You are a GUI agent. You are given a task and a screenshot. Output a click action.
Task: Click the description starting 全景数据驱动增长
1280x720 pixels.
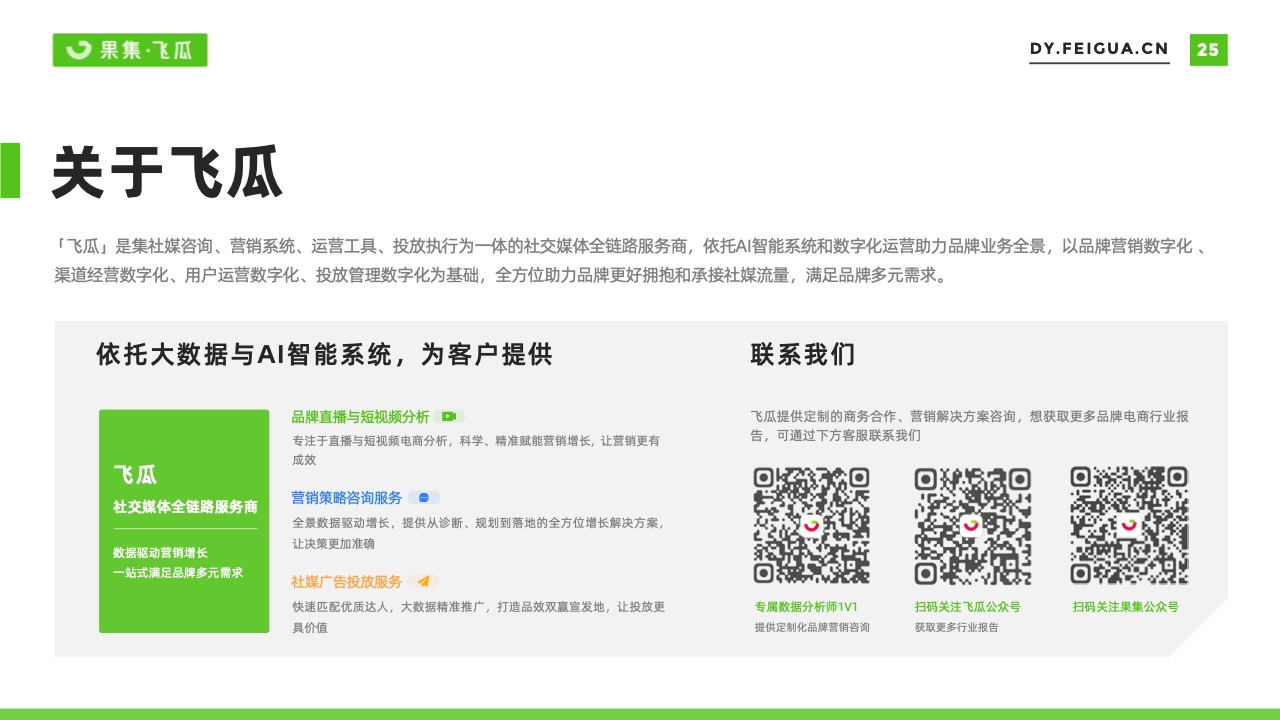[478, 533]
